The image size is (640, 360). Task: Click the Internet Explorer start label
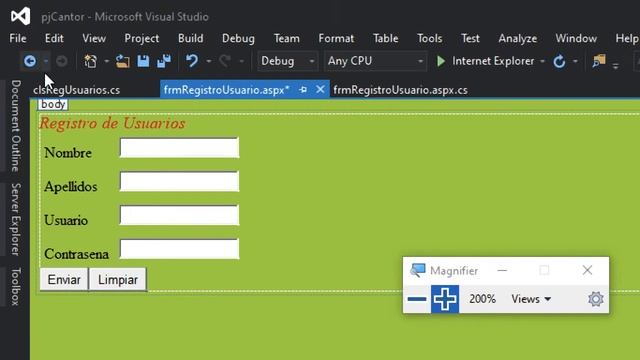(493, 61)
